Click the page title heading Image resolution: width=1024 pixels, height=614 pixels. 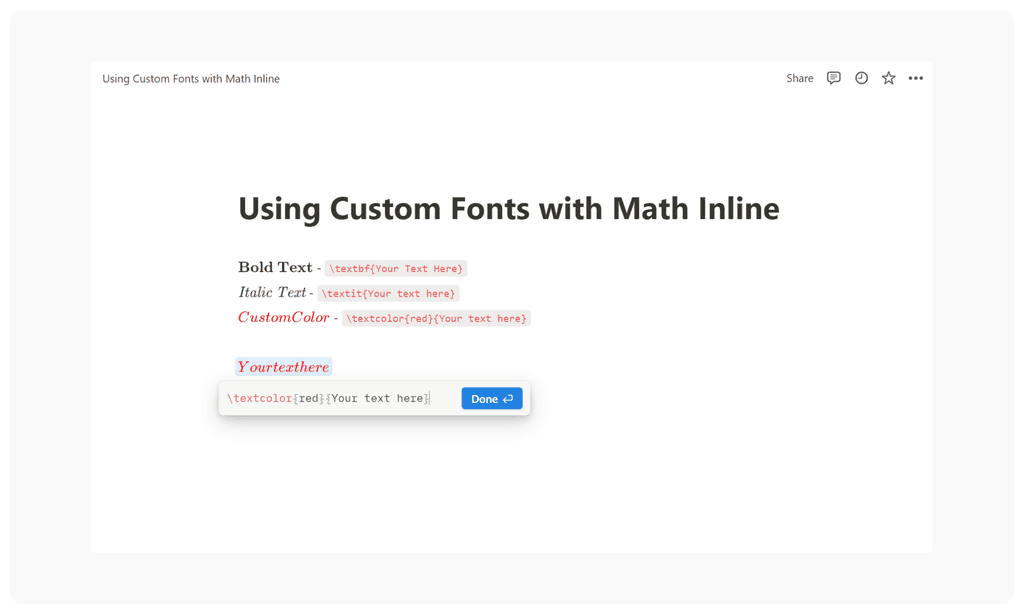pyautogui.click(x=508, y=209)
